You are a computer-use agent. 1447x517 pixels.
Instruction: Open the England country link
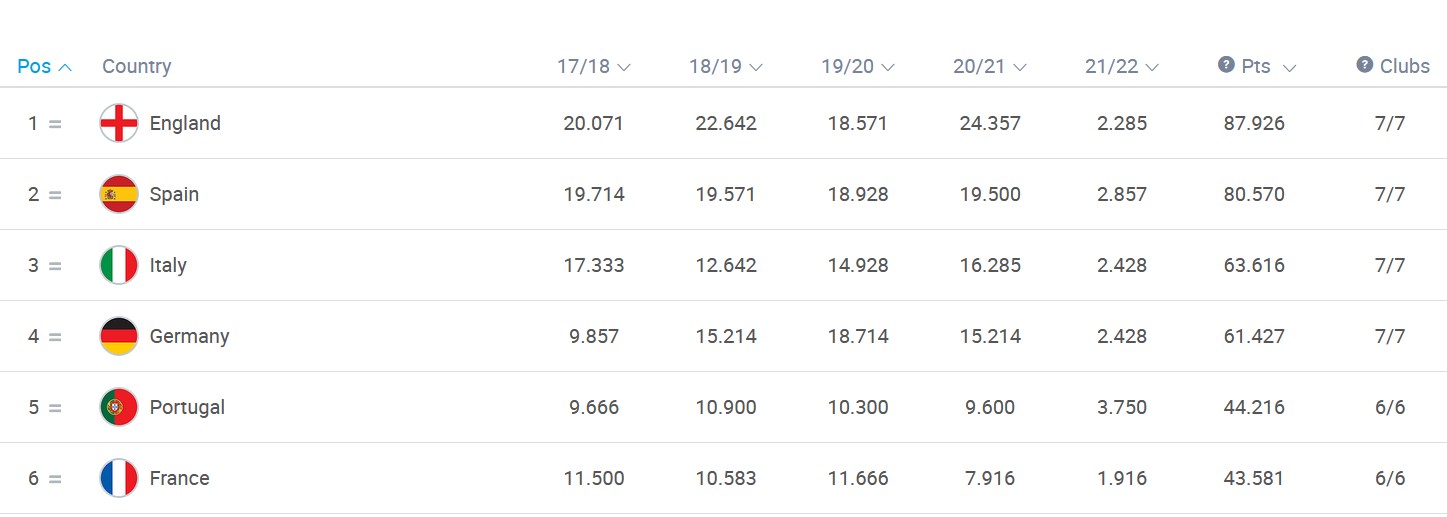pyautogui.click(x=185, y=124)
